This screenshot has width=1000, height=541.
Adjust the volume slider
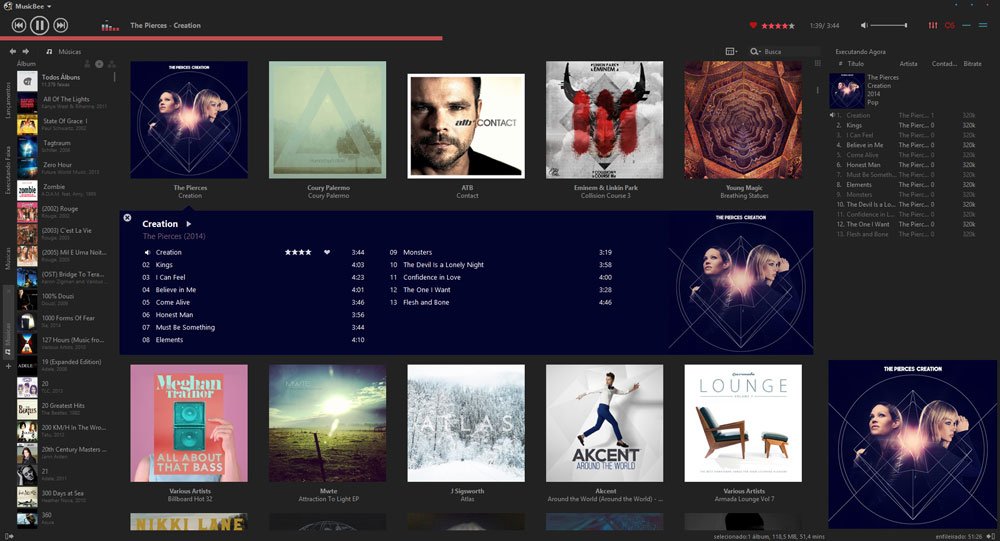click(x=888, y=26)
